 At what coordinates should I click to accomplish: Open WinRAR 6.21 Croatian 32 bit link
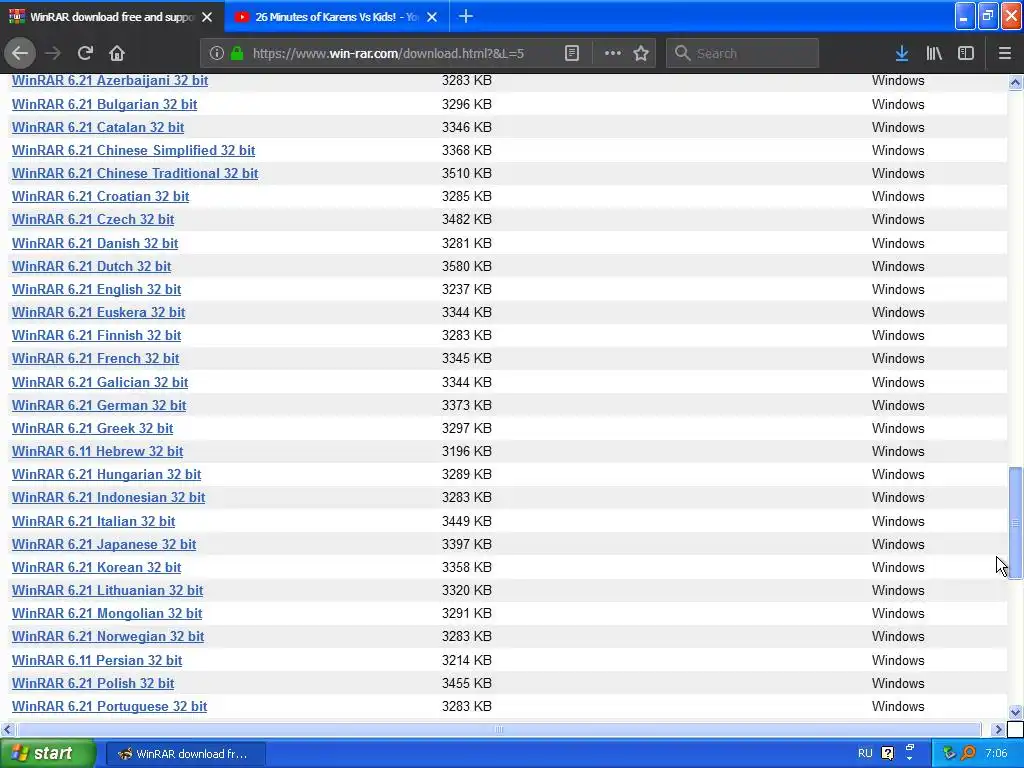click(101, 196)
